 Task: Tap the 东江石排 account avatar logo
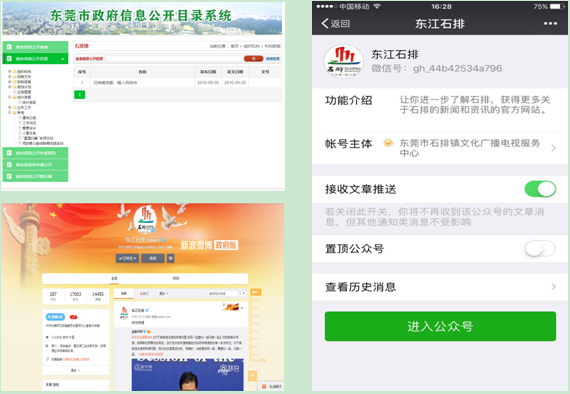coord(344,61)
